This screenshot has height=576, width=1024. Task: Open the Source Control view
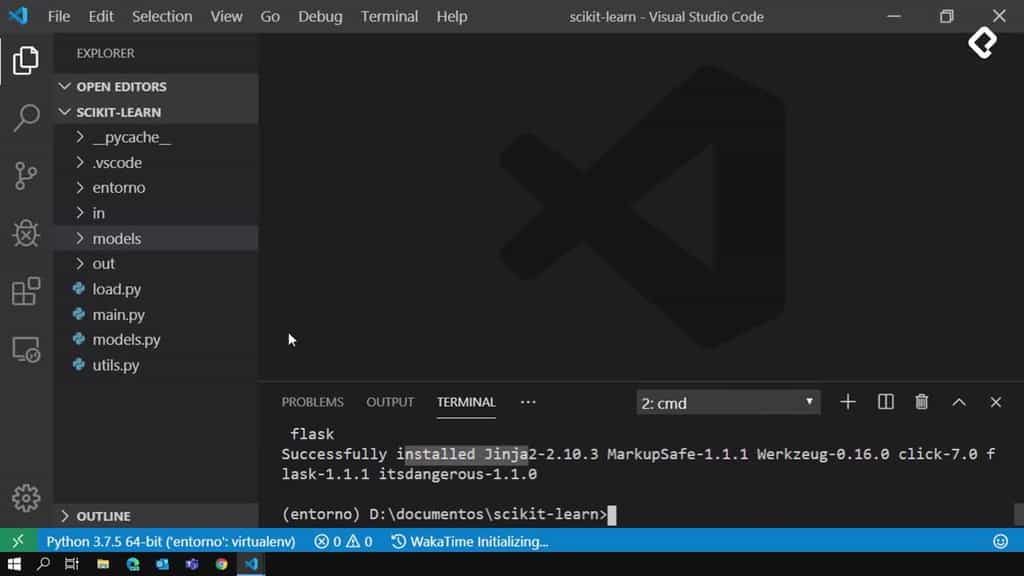[25, 175]
